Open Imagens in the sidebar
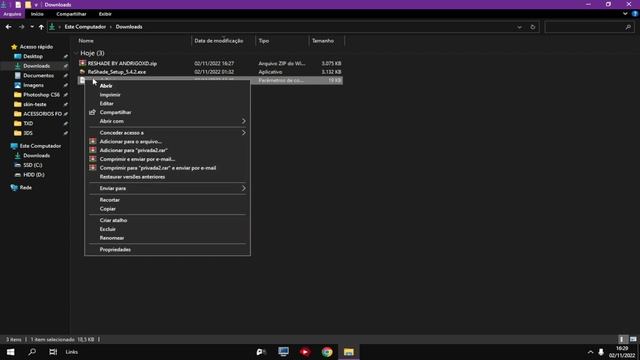 point(33,85)
